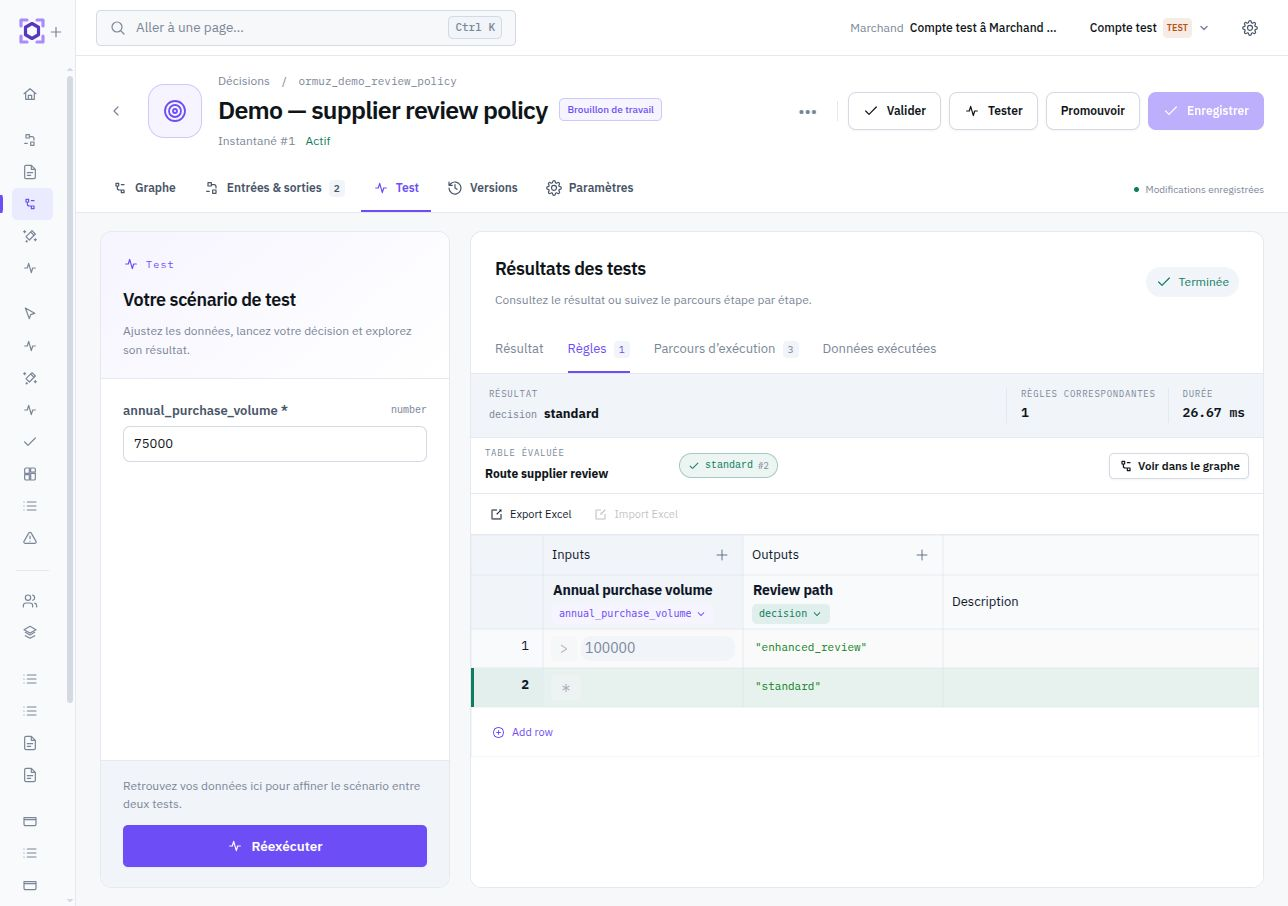Open the annual_purchase_volume column dropdown
1288x906 pixels.
click(x=632, y=613)
